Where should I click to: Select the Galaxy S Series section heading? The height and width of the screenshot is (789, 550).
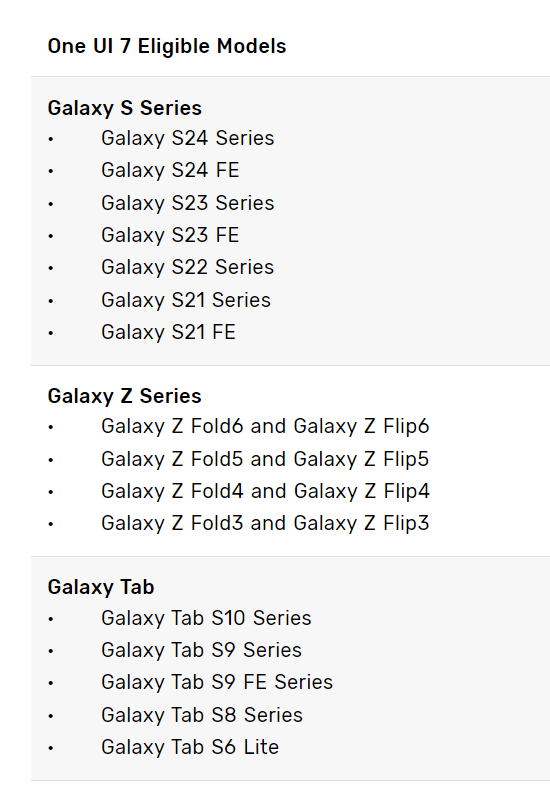coord(124,109)
